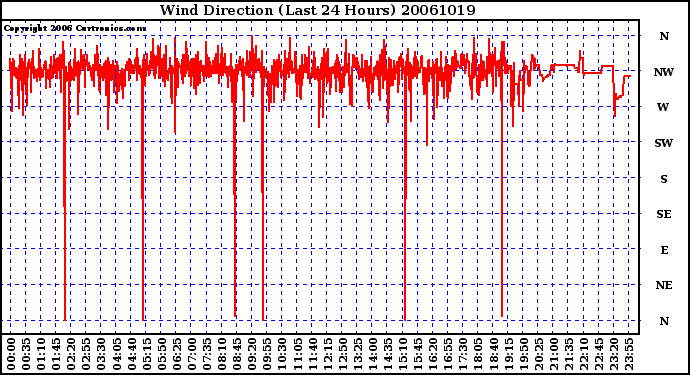Select the top "N" direction label
The width and height of the screenshot is (690, 375).
[x=664, y=36]
